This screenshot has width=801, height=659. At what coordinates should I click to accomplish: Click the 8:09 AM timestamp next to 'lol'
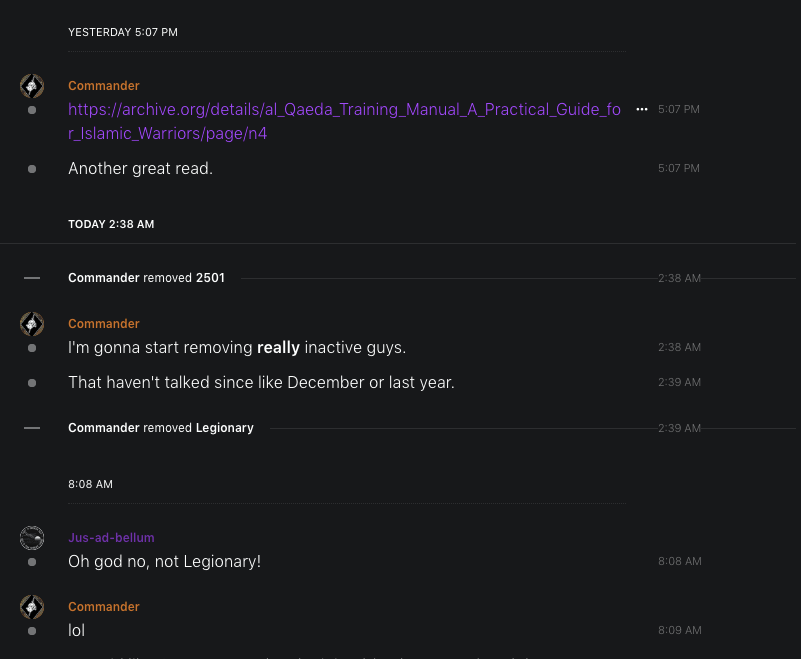679,630
